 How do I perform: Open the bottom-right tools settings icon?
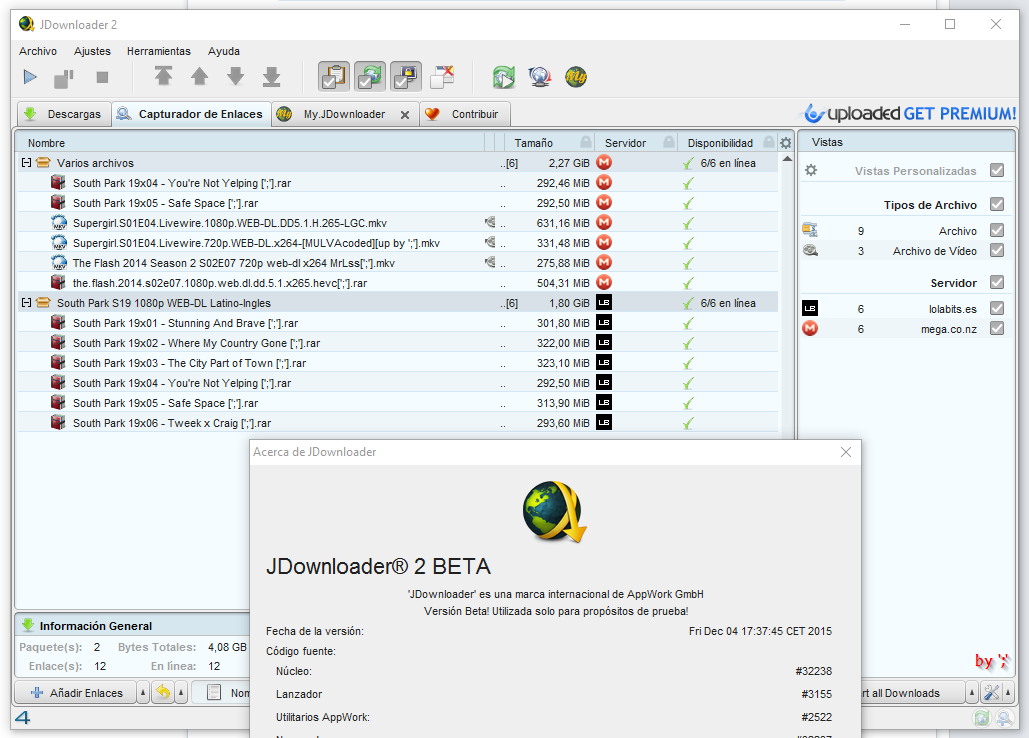[x=992, y=693]
